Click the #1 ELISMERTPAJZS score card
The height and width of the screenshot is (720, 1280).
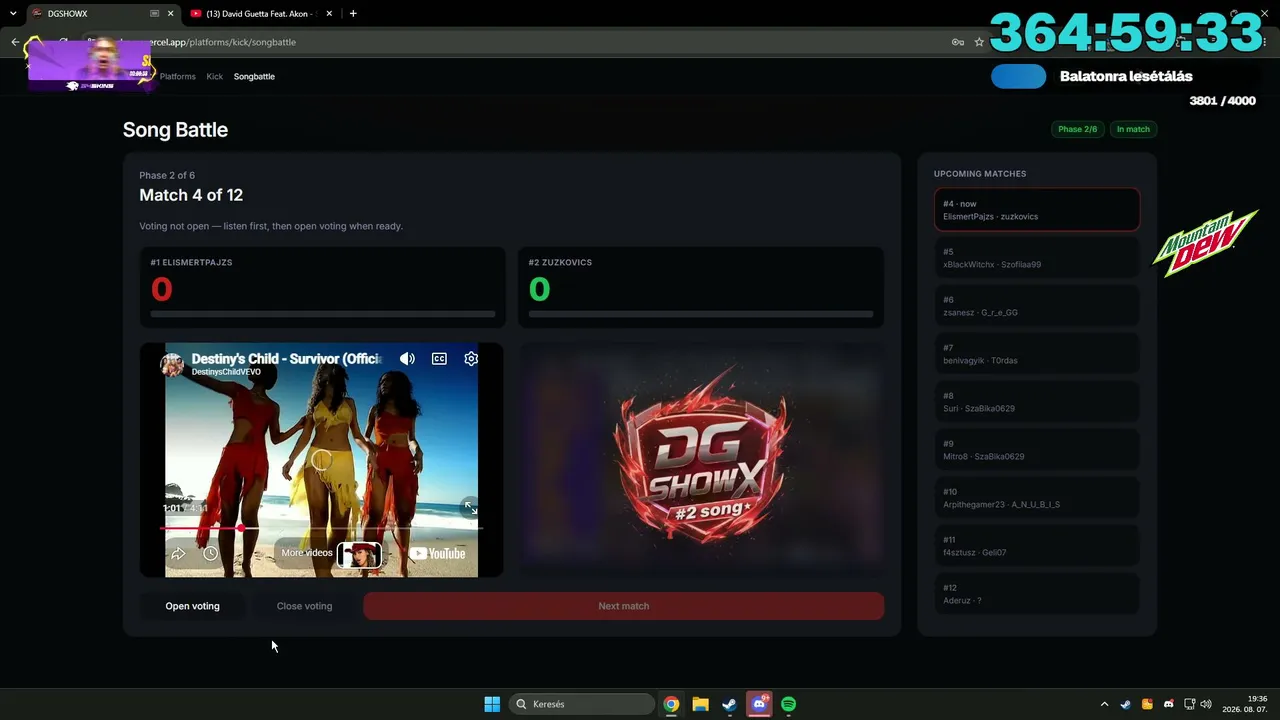[322, 288]
